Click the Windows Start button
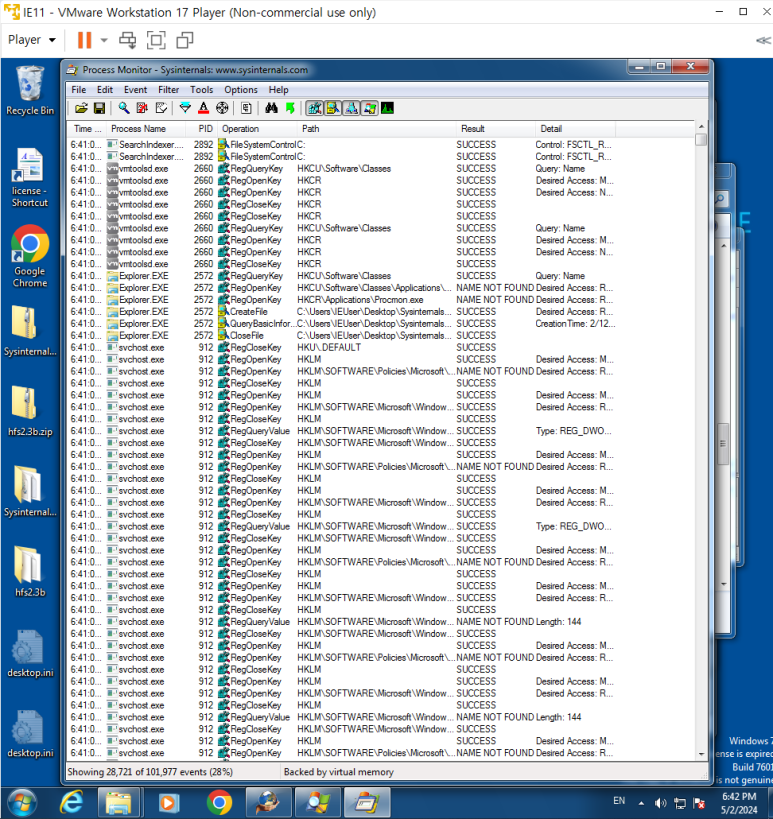This screenshot has height=819, width=773. [21, 803]
